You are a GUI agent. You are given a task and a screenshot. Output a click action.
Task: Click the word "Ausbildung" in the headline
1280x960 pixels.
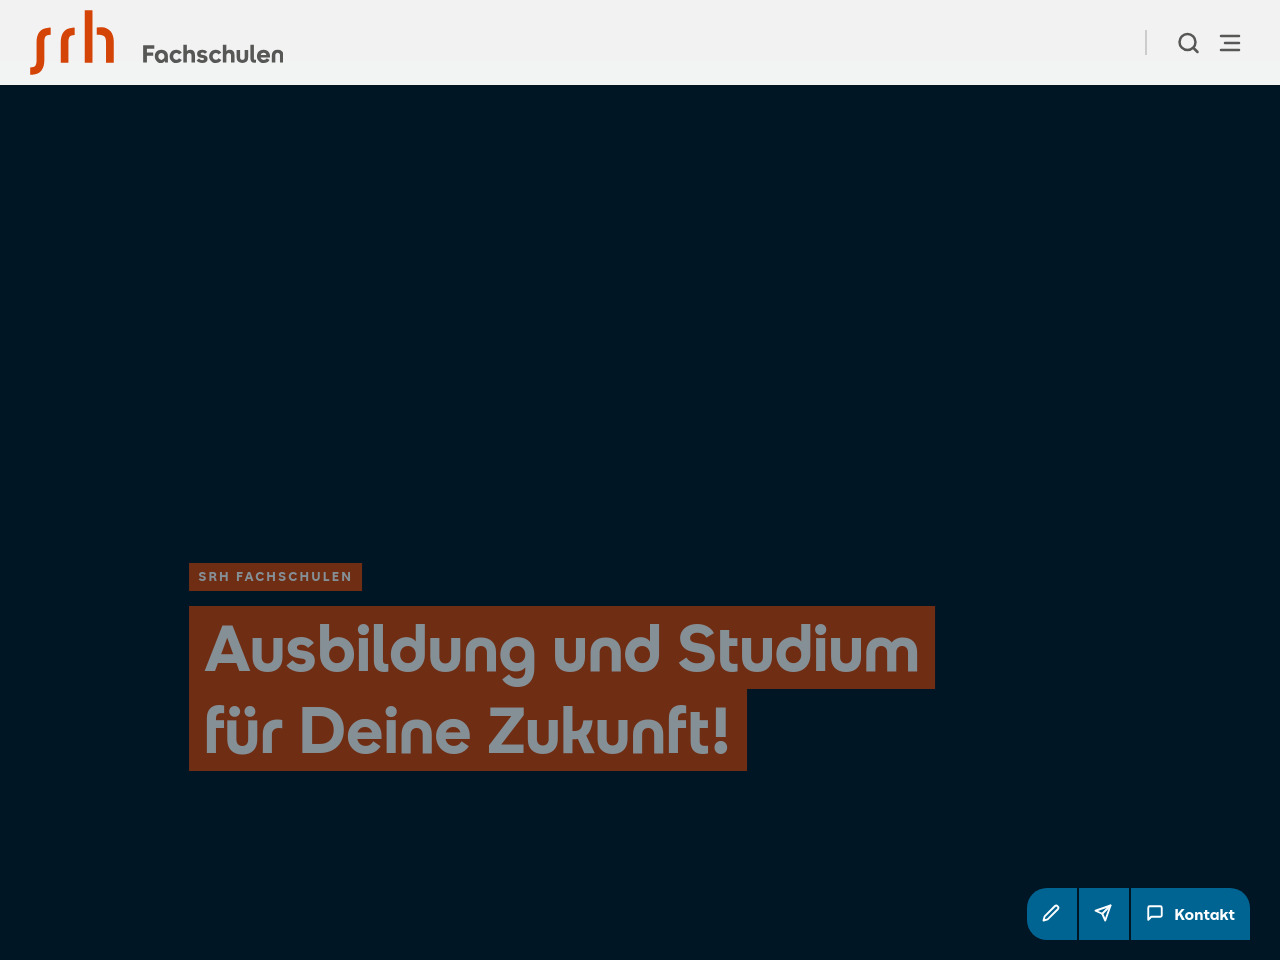[370, 649]
